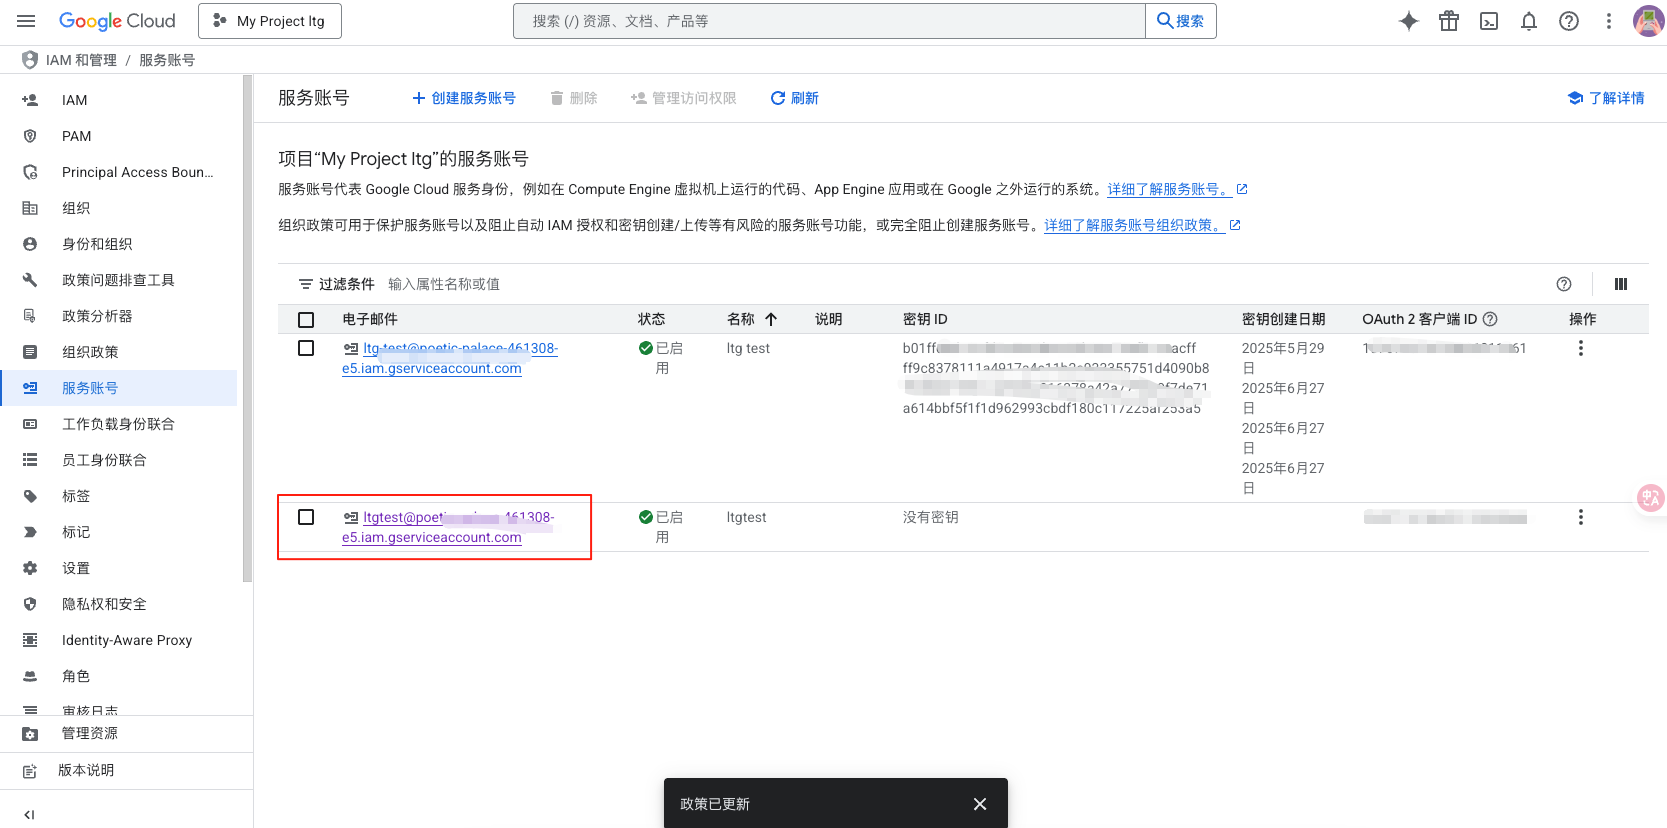1667x828 pixels.
Task: Click the 电子邮件 column header
Action: 370,319
